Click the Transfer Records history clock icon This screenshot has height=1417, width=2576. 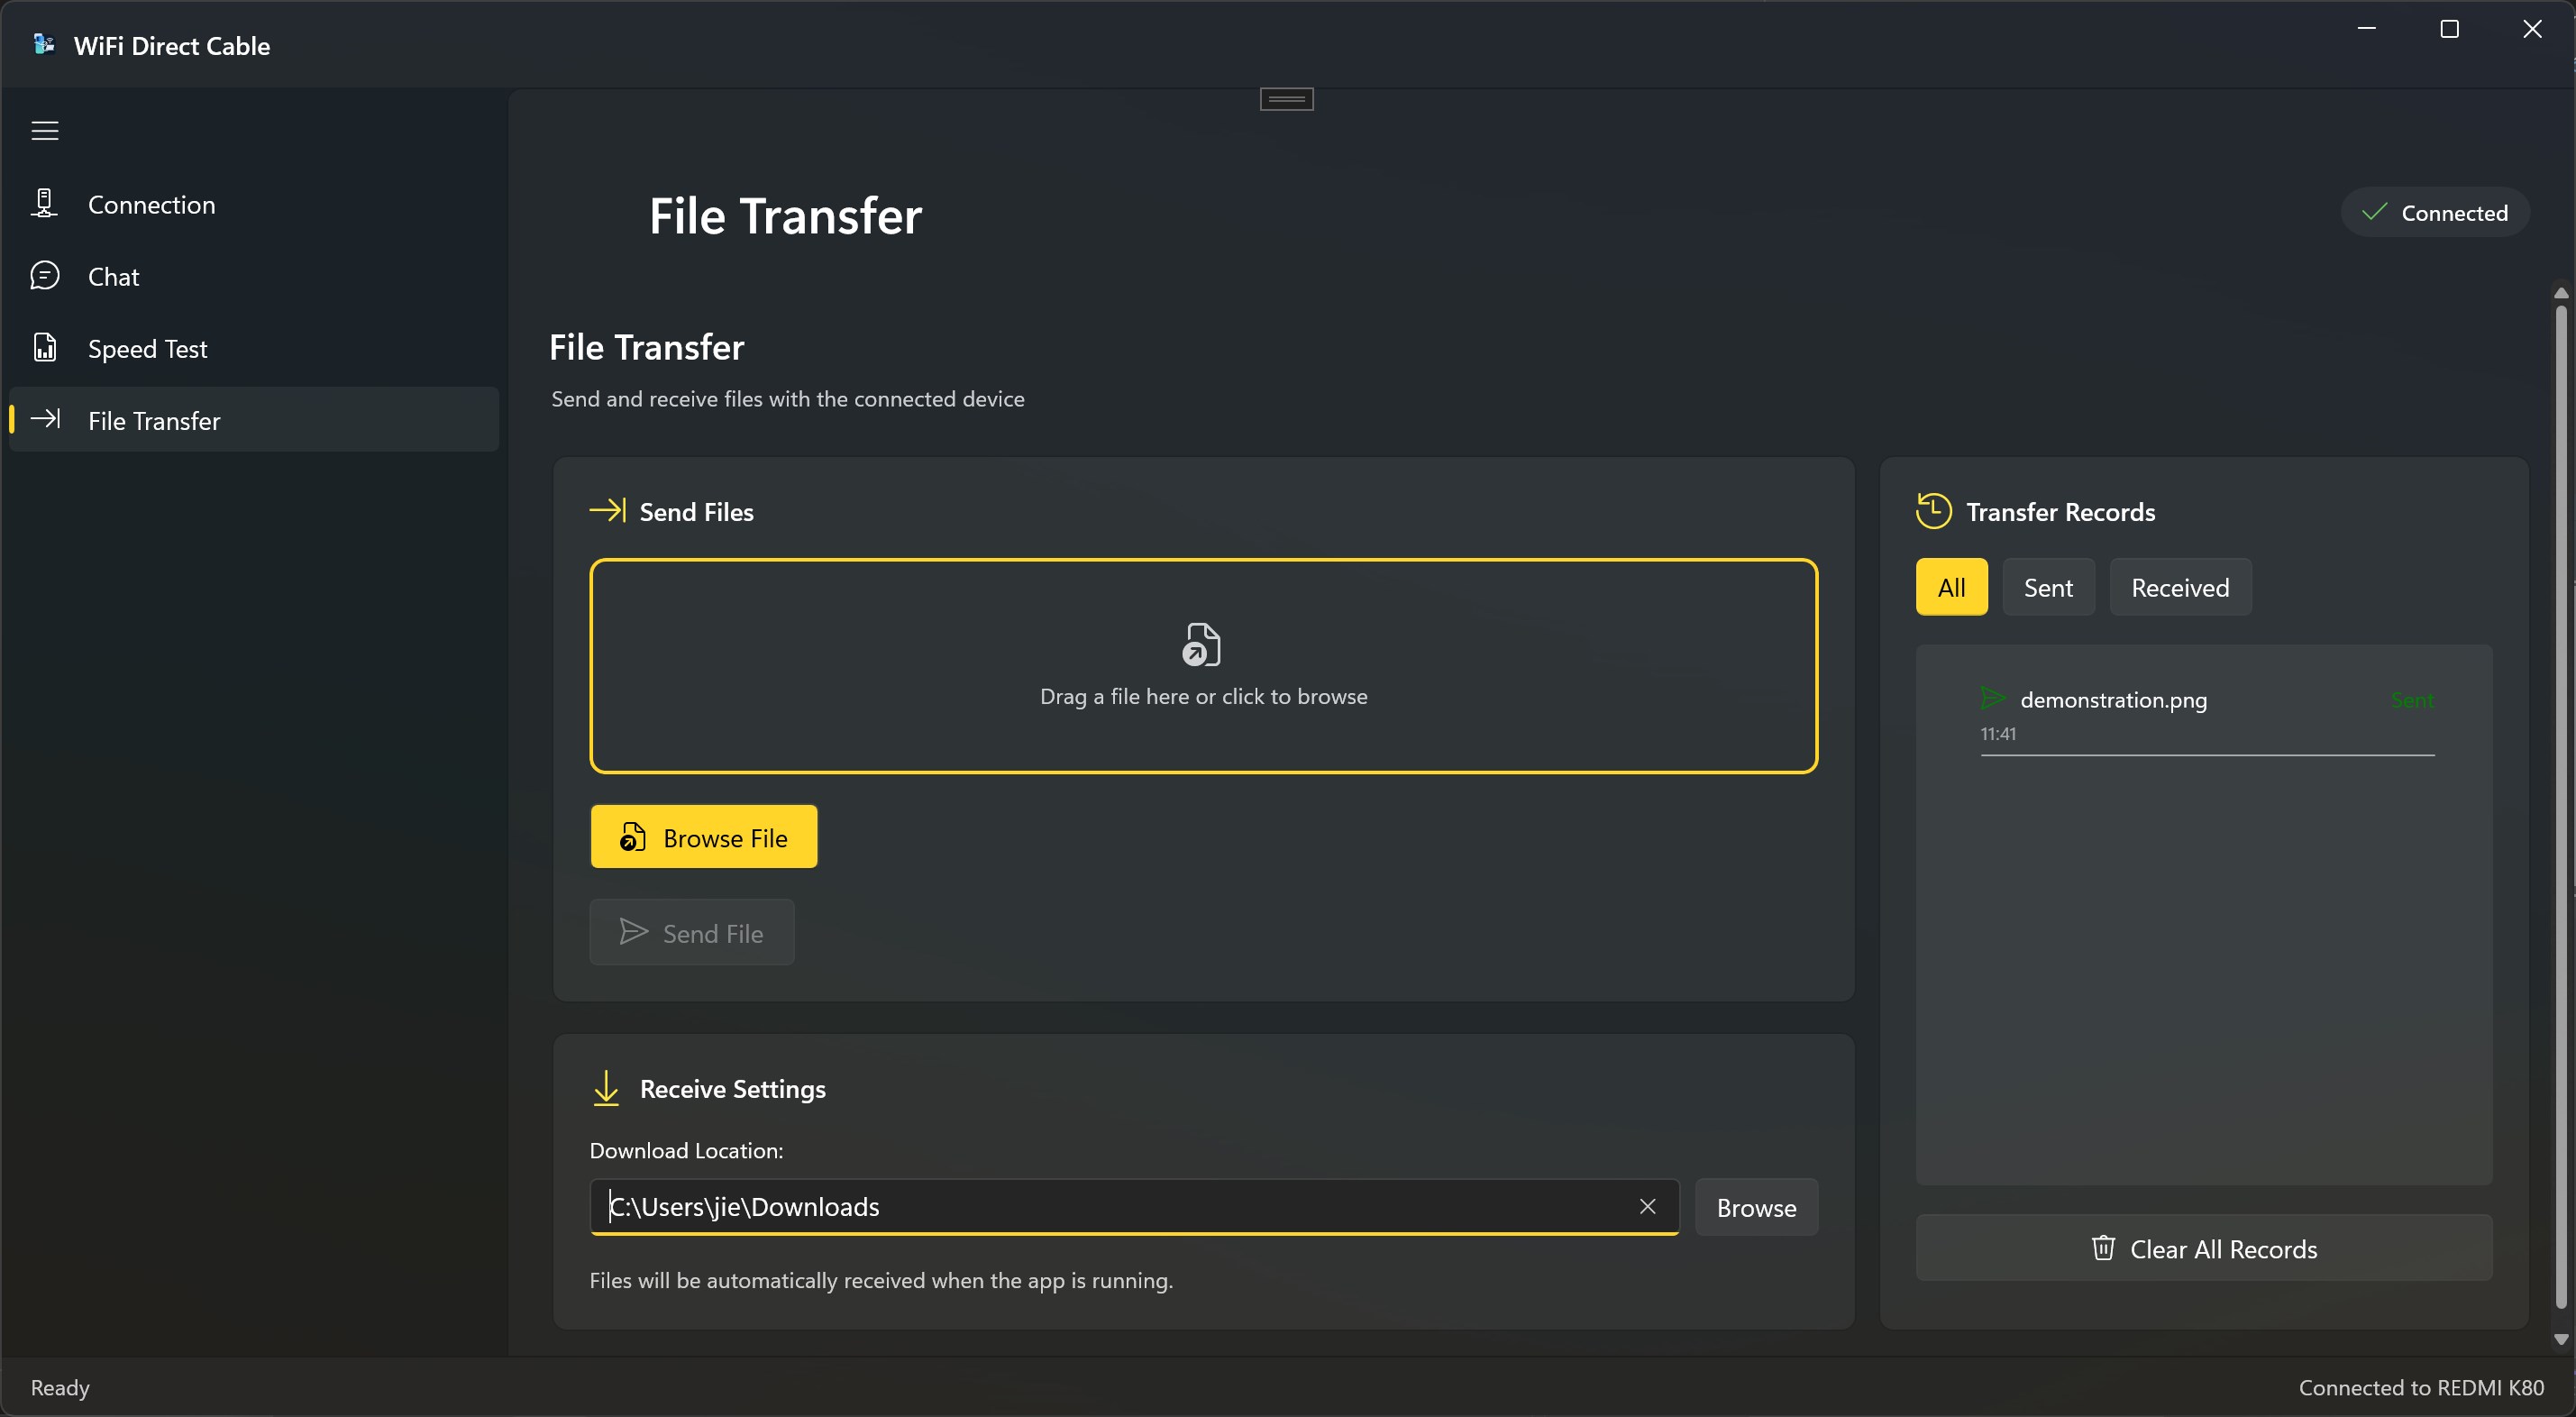click(1933, 510)
